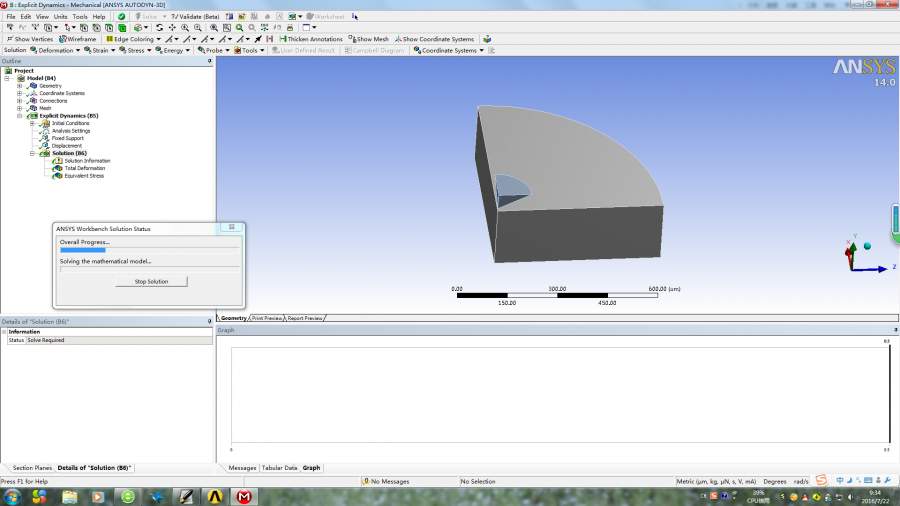Select the Total Deformation result icon
Image resolution: width=900 pixels, height=506 pixels.
pyautogui.click(x=60, y=168)
